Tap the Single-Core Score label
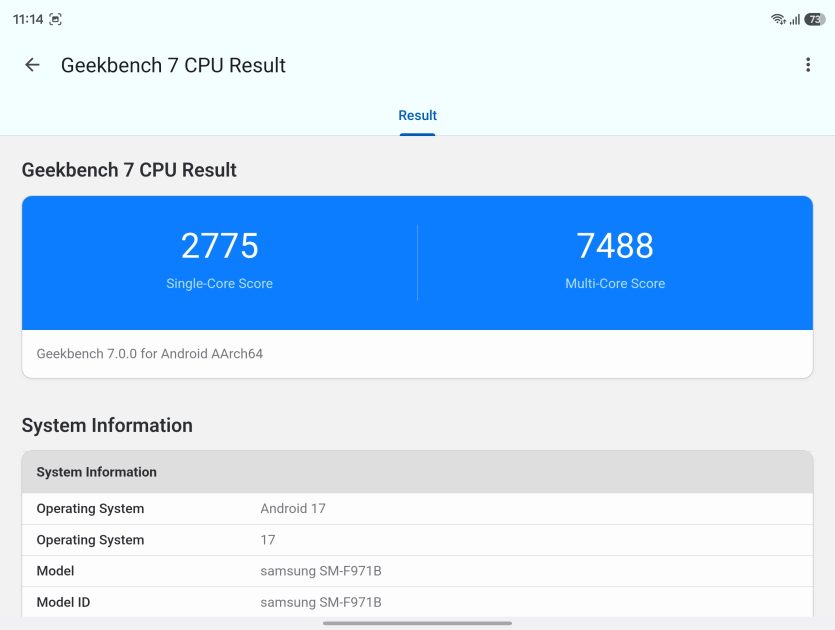The image size is (835, 630). coord(219,283)
